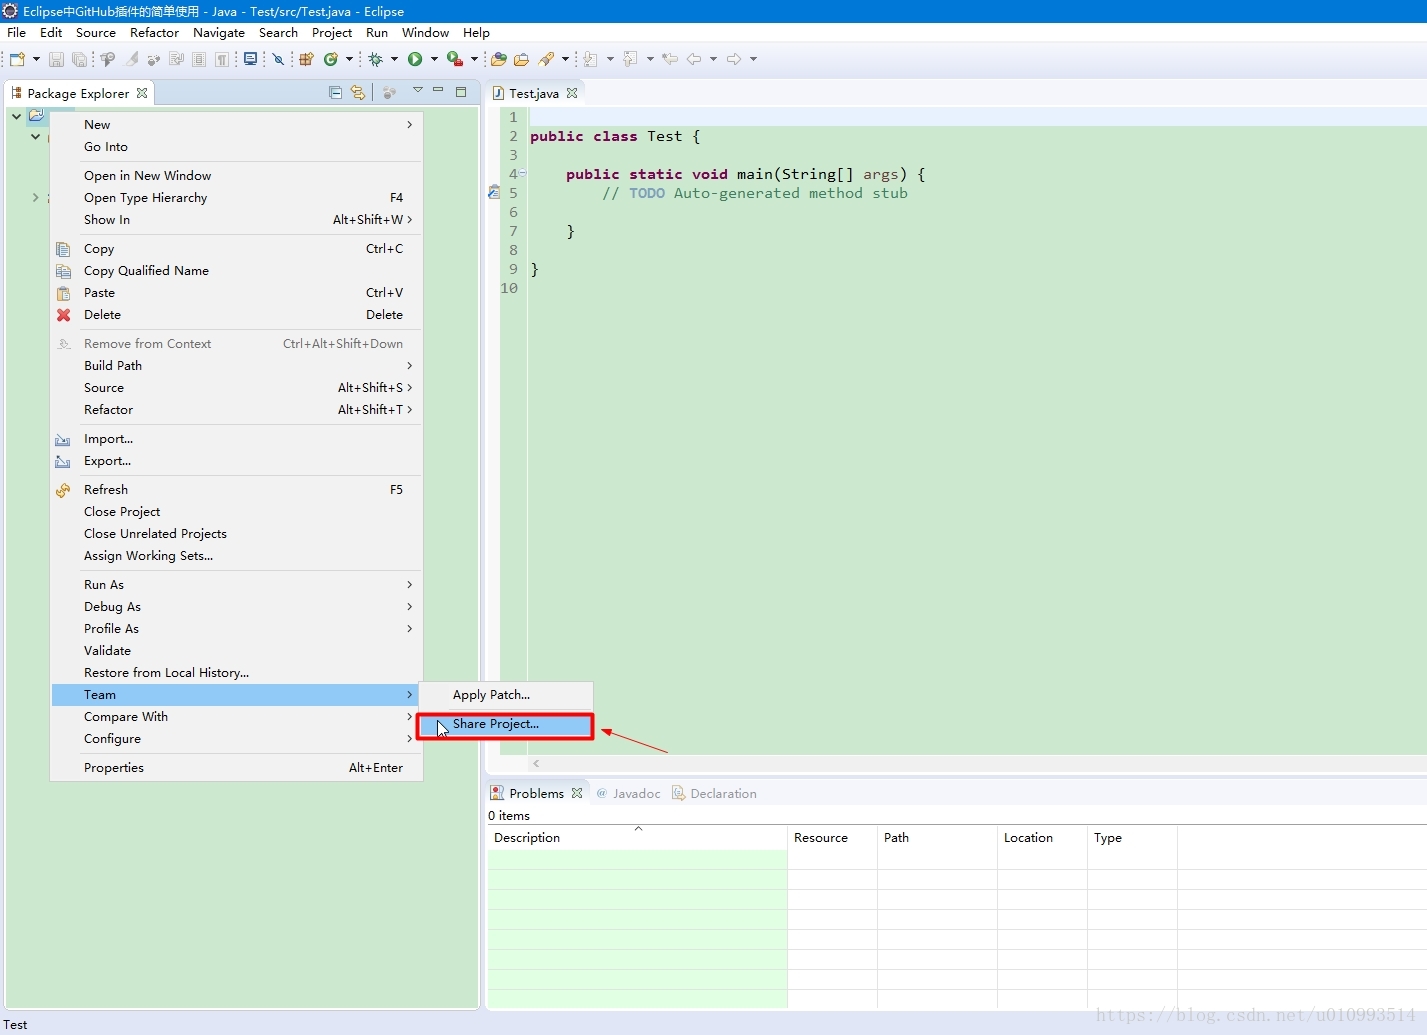This screenshot has width=1427, height=1035.
Task: Minimize the Package Explorer view
Action: click(x=438, y=91)
